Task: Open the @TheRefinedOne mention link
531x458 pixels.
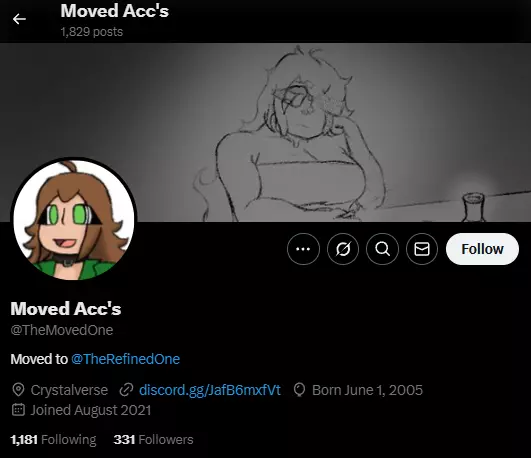Action: pyautogui.click(x=126, y=359)
